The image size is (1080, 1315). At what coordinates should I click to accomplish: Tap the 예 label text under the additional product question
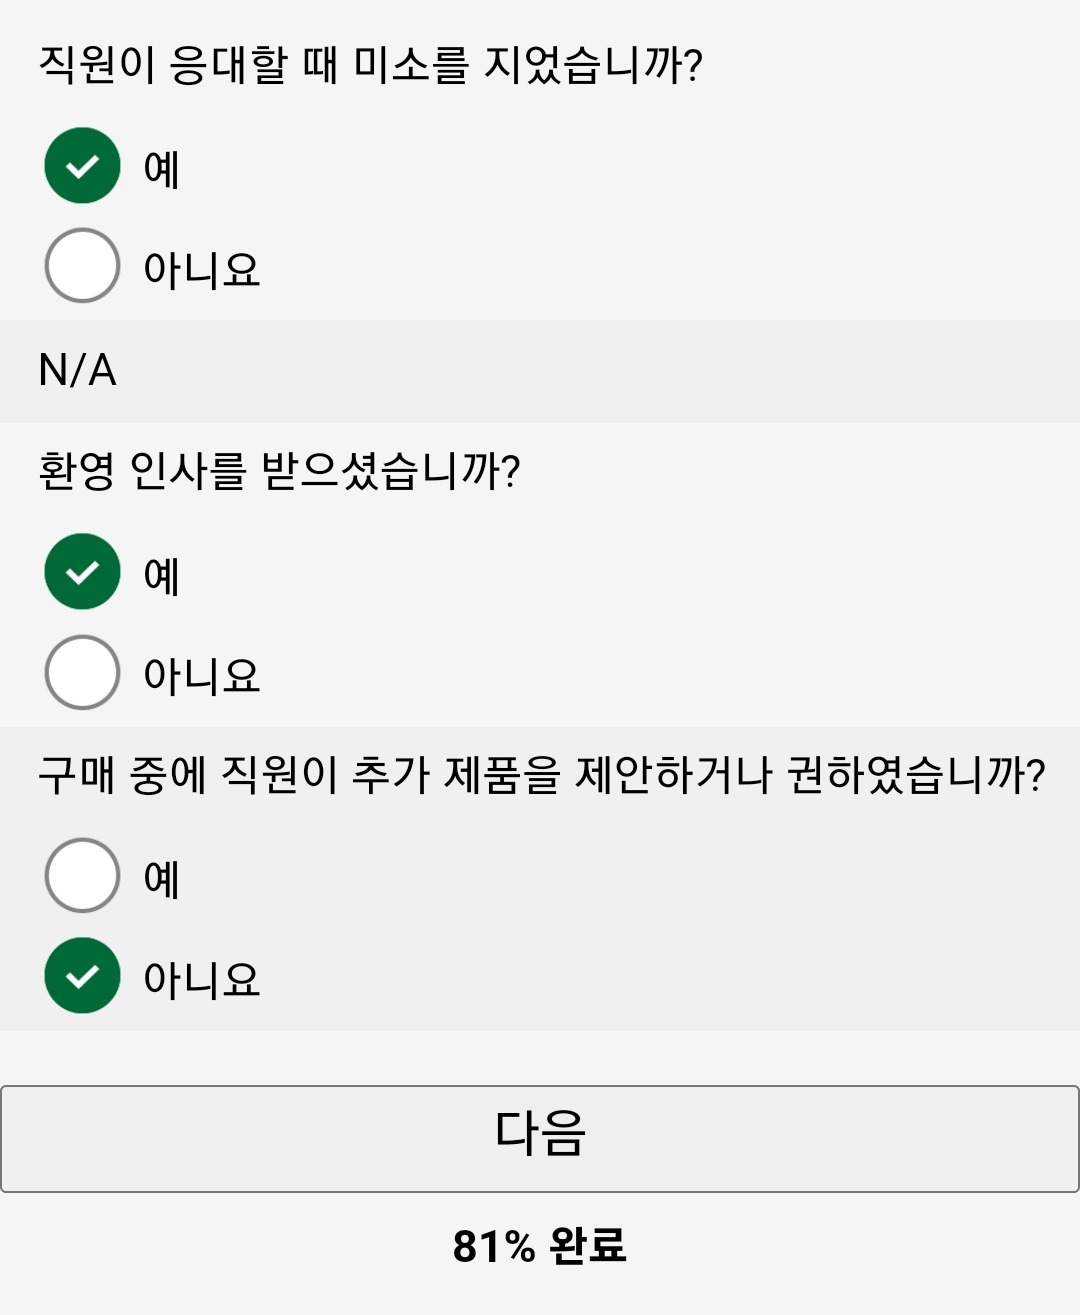pos(162,878)
